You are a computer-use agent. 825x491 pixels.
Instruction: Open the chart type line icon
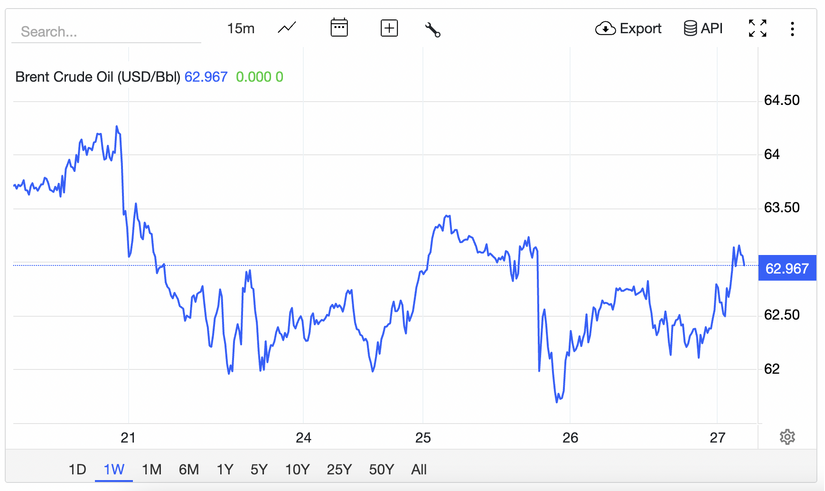pos(287,28)
